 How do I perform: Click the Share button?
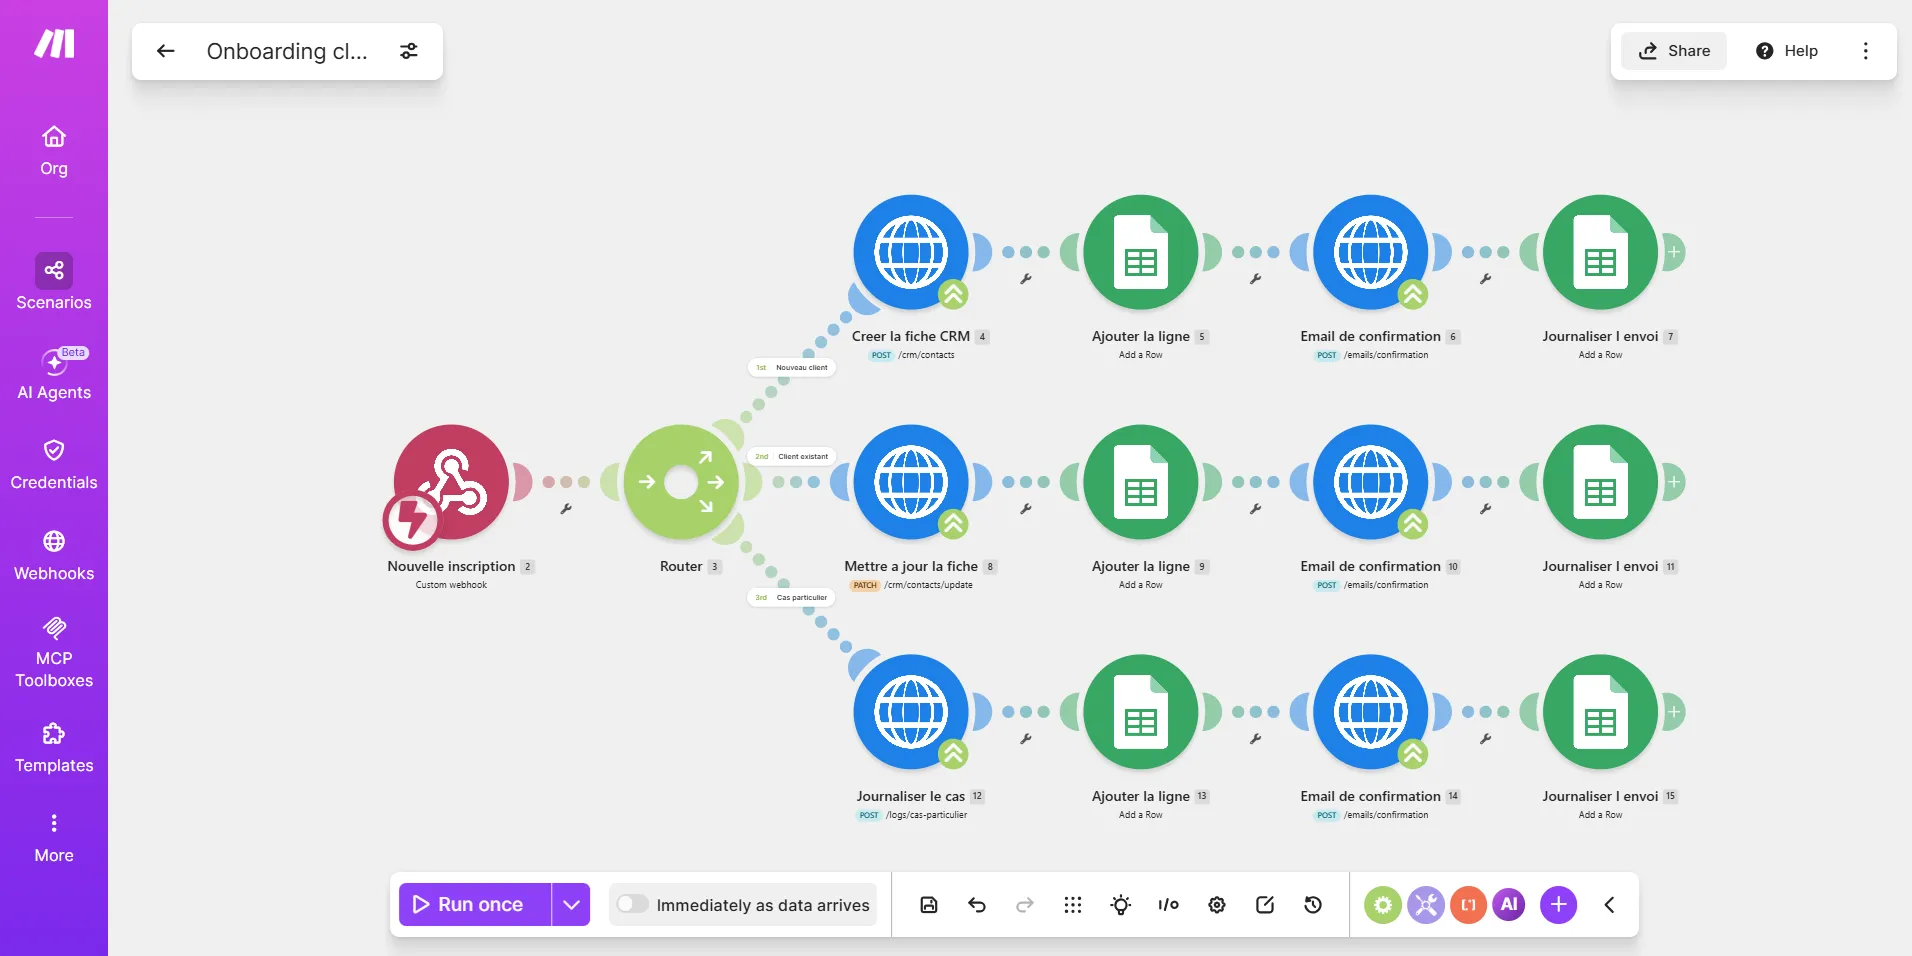1674,51
